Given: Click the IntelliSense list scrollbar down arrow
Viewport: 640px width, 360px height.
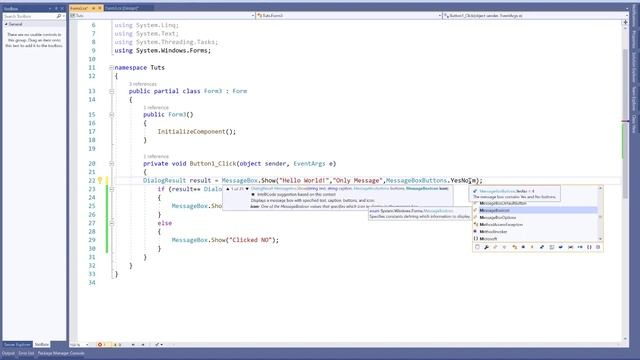Looking at the screenshot, I should (x=600, y=239).
